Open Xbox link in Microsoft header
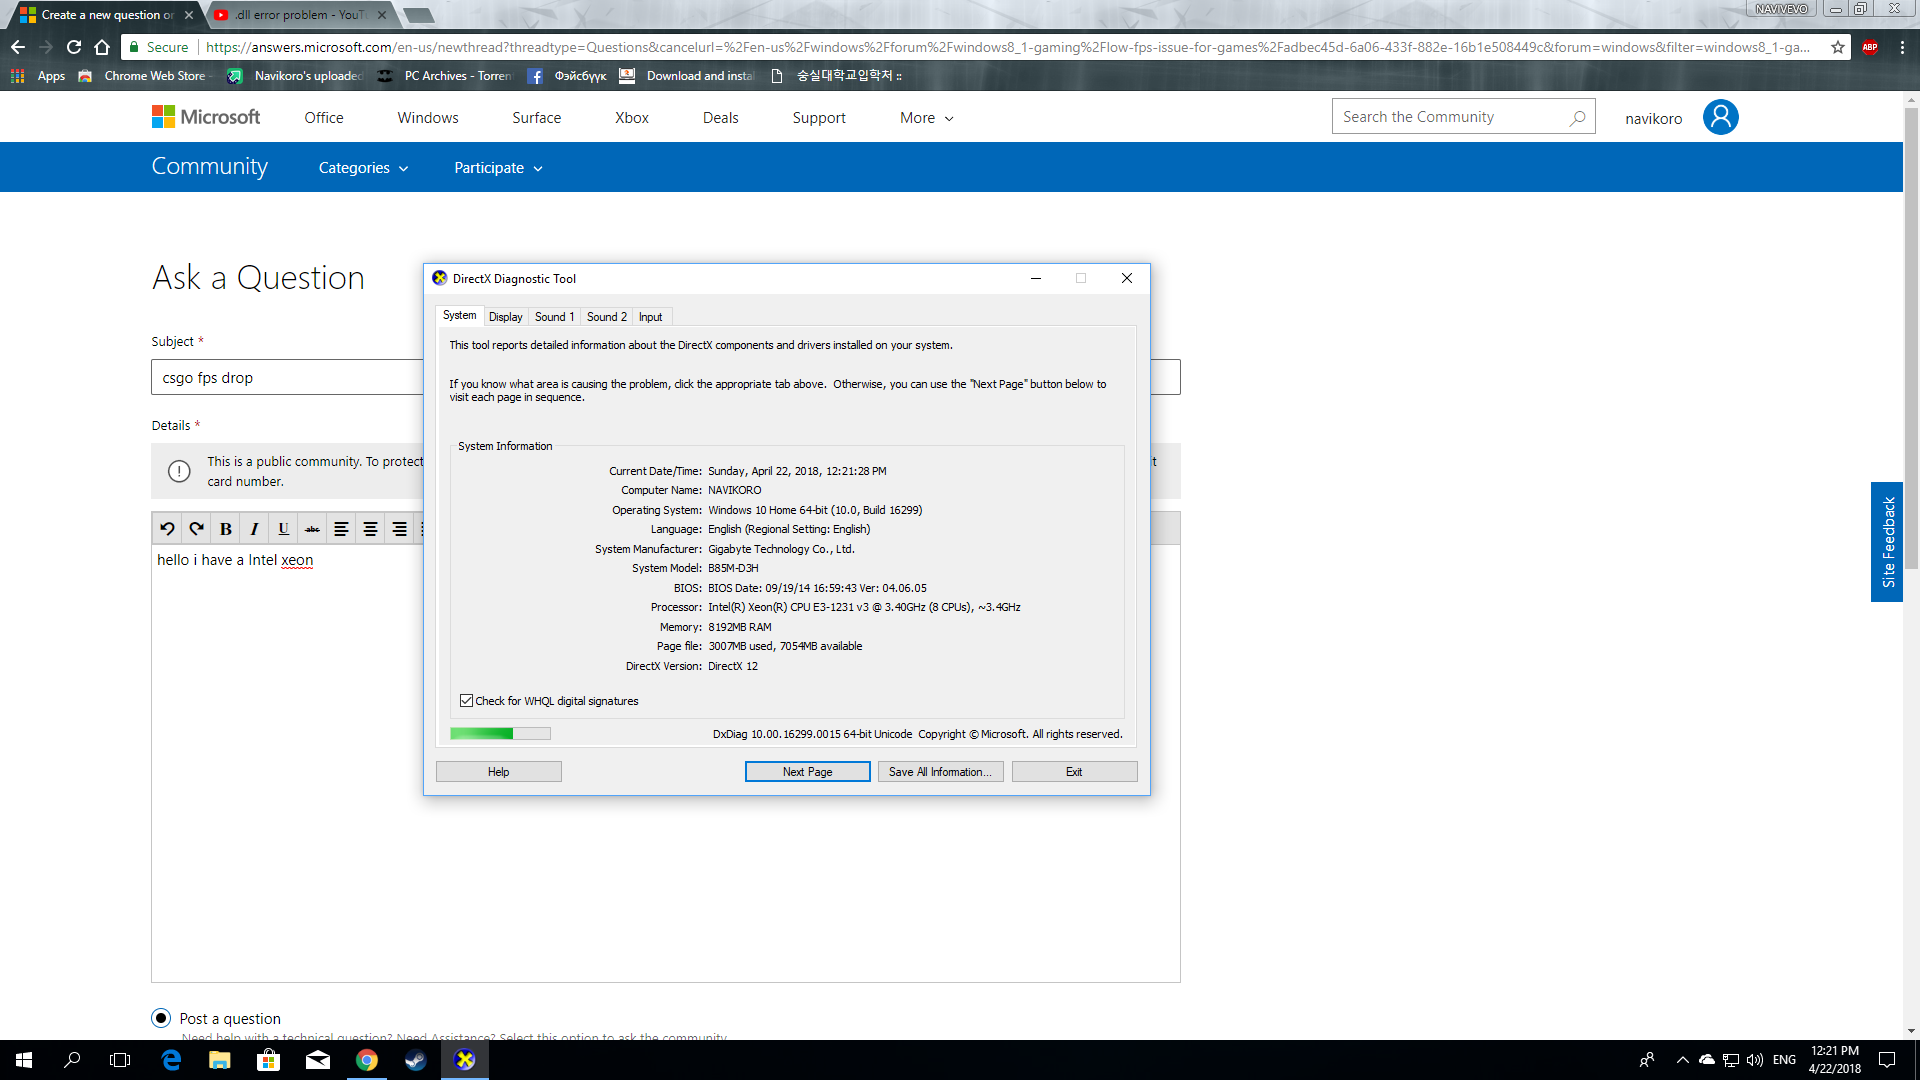 pyautogui.click(x=632, y=118)
